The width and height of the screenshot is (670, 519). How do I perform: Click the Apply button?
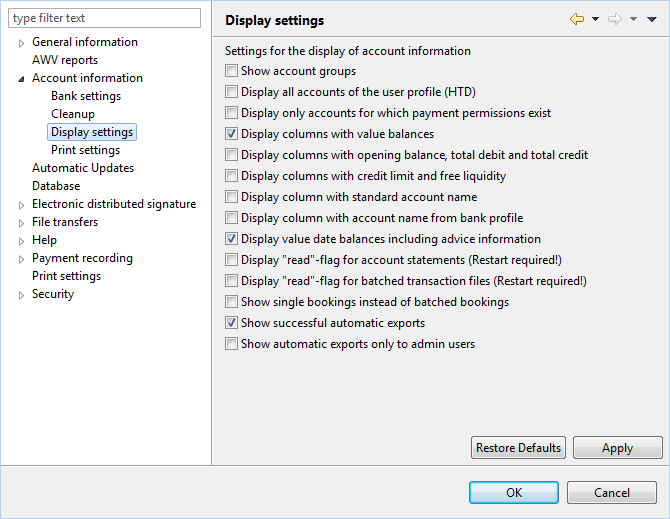(x=617, y=447)
